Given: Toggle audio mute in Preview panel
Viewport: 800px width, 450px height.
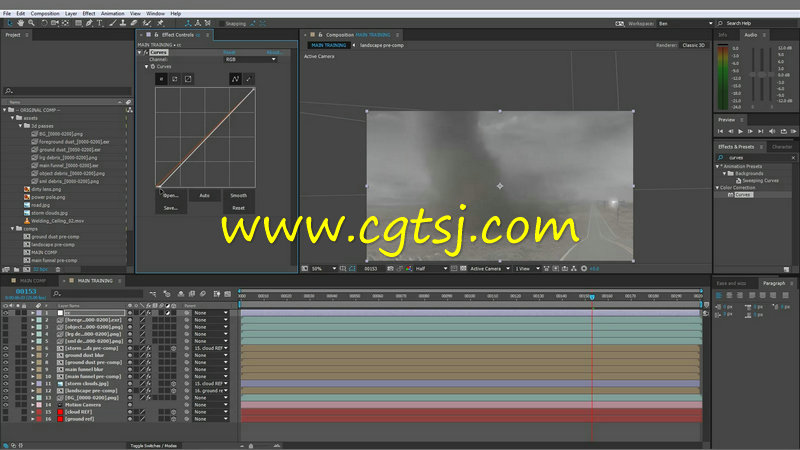Looking at the screenshot, I should click(x=772, y=131).
